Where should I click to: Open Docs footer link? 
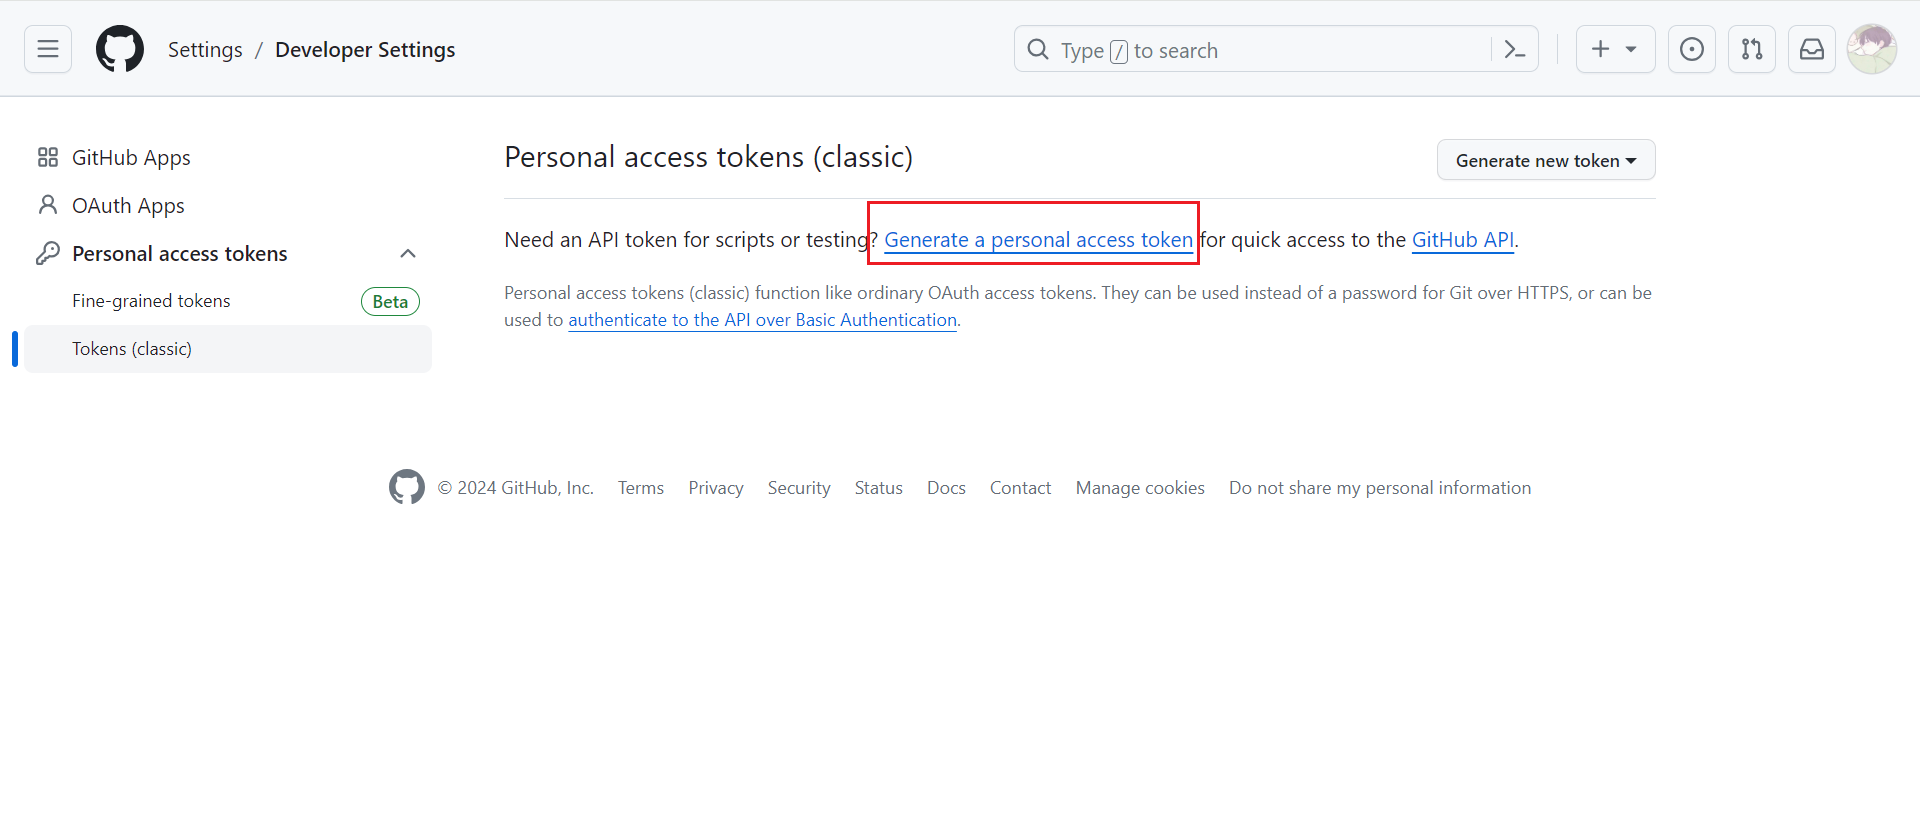coord(946,488)
